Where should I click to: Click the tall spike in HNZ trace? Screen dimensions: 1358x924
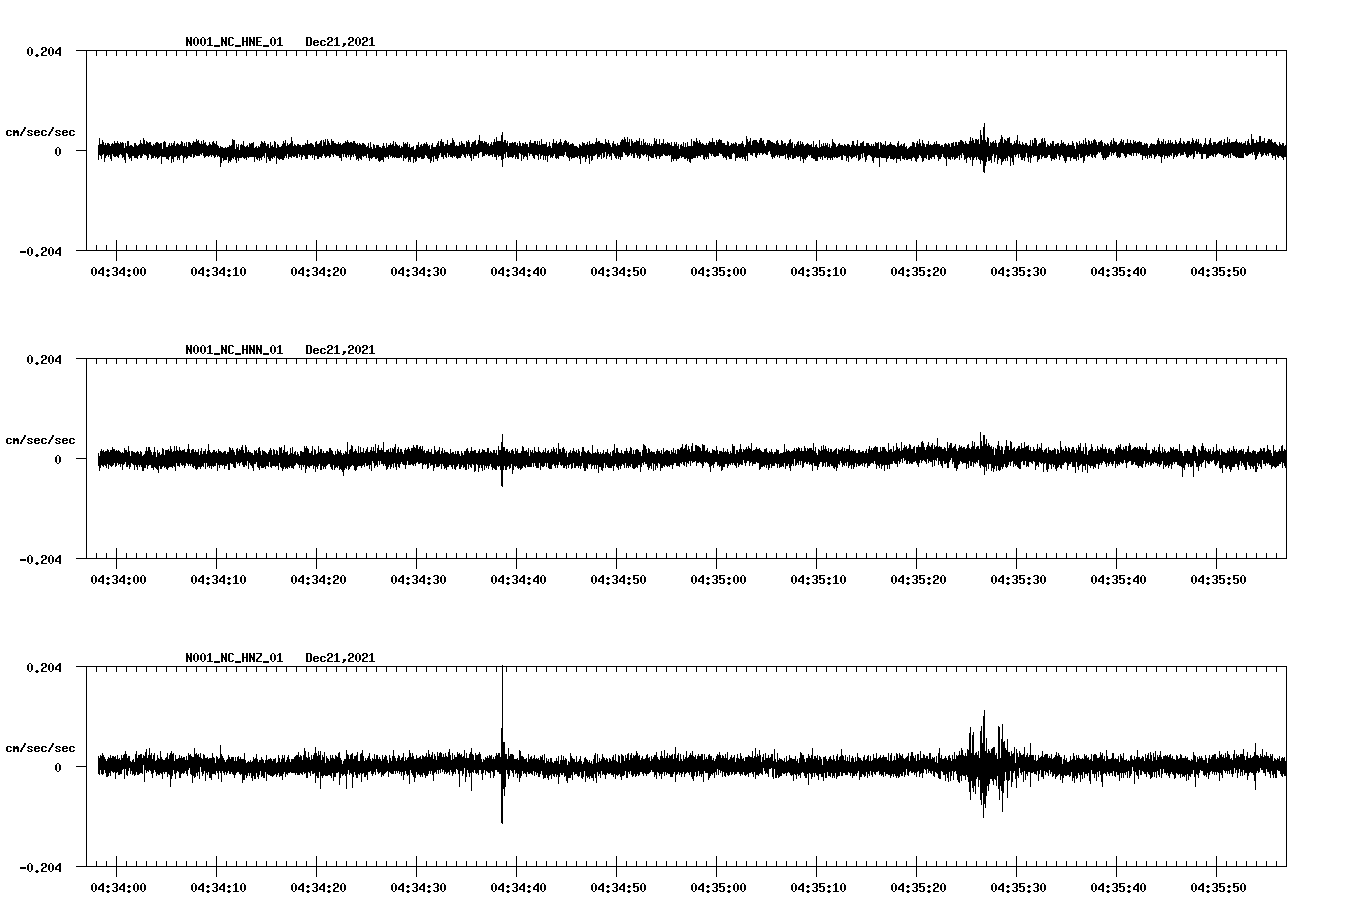pyautogui.click(x=502, y=745)
